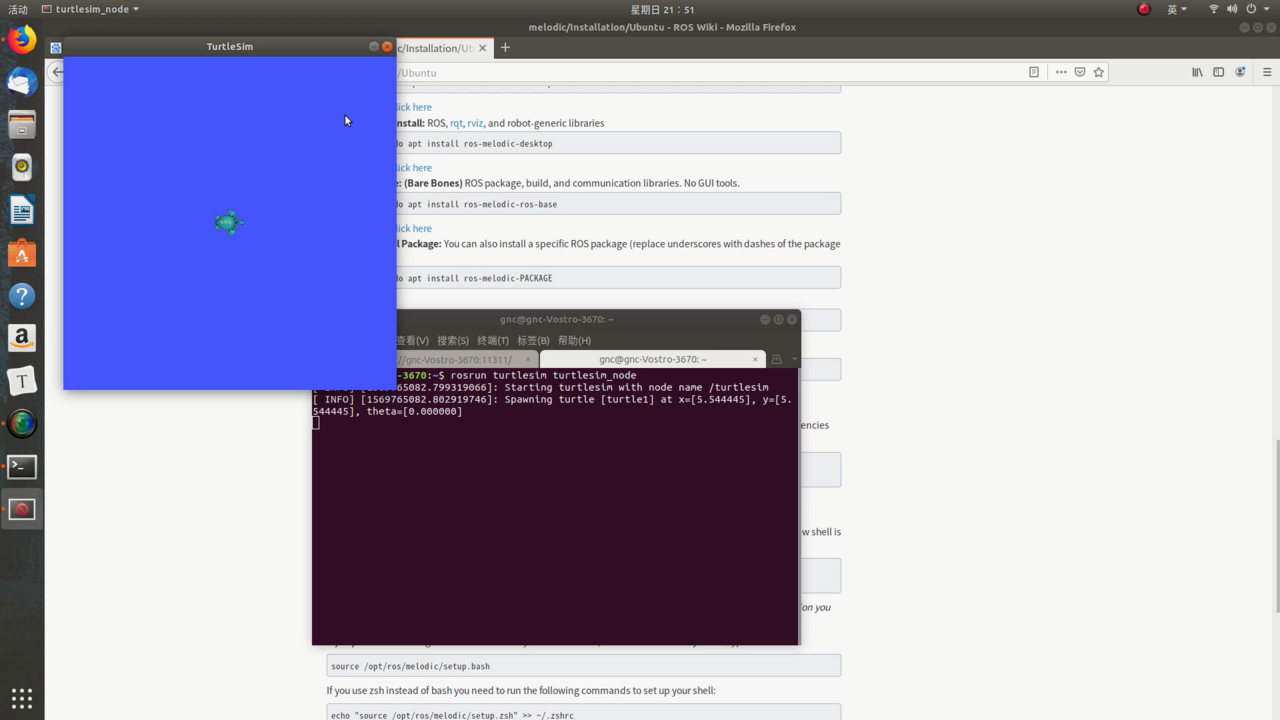This screenshot has width=1280, height=720.
Task: Launch LibreOffice Writer from the dock
Action: [x=22, y=210]
